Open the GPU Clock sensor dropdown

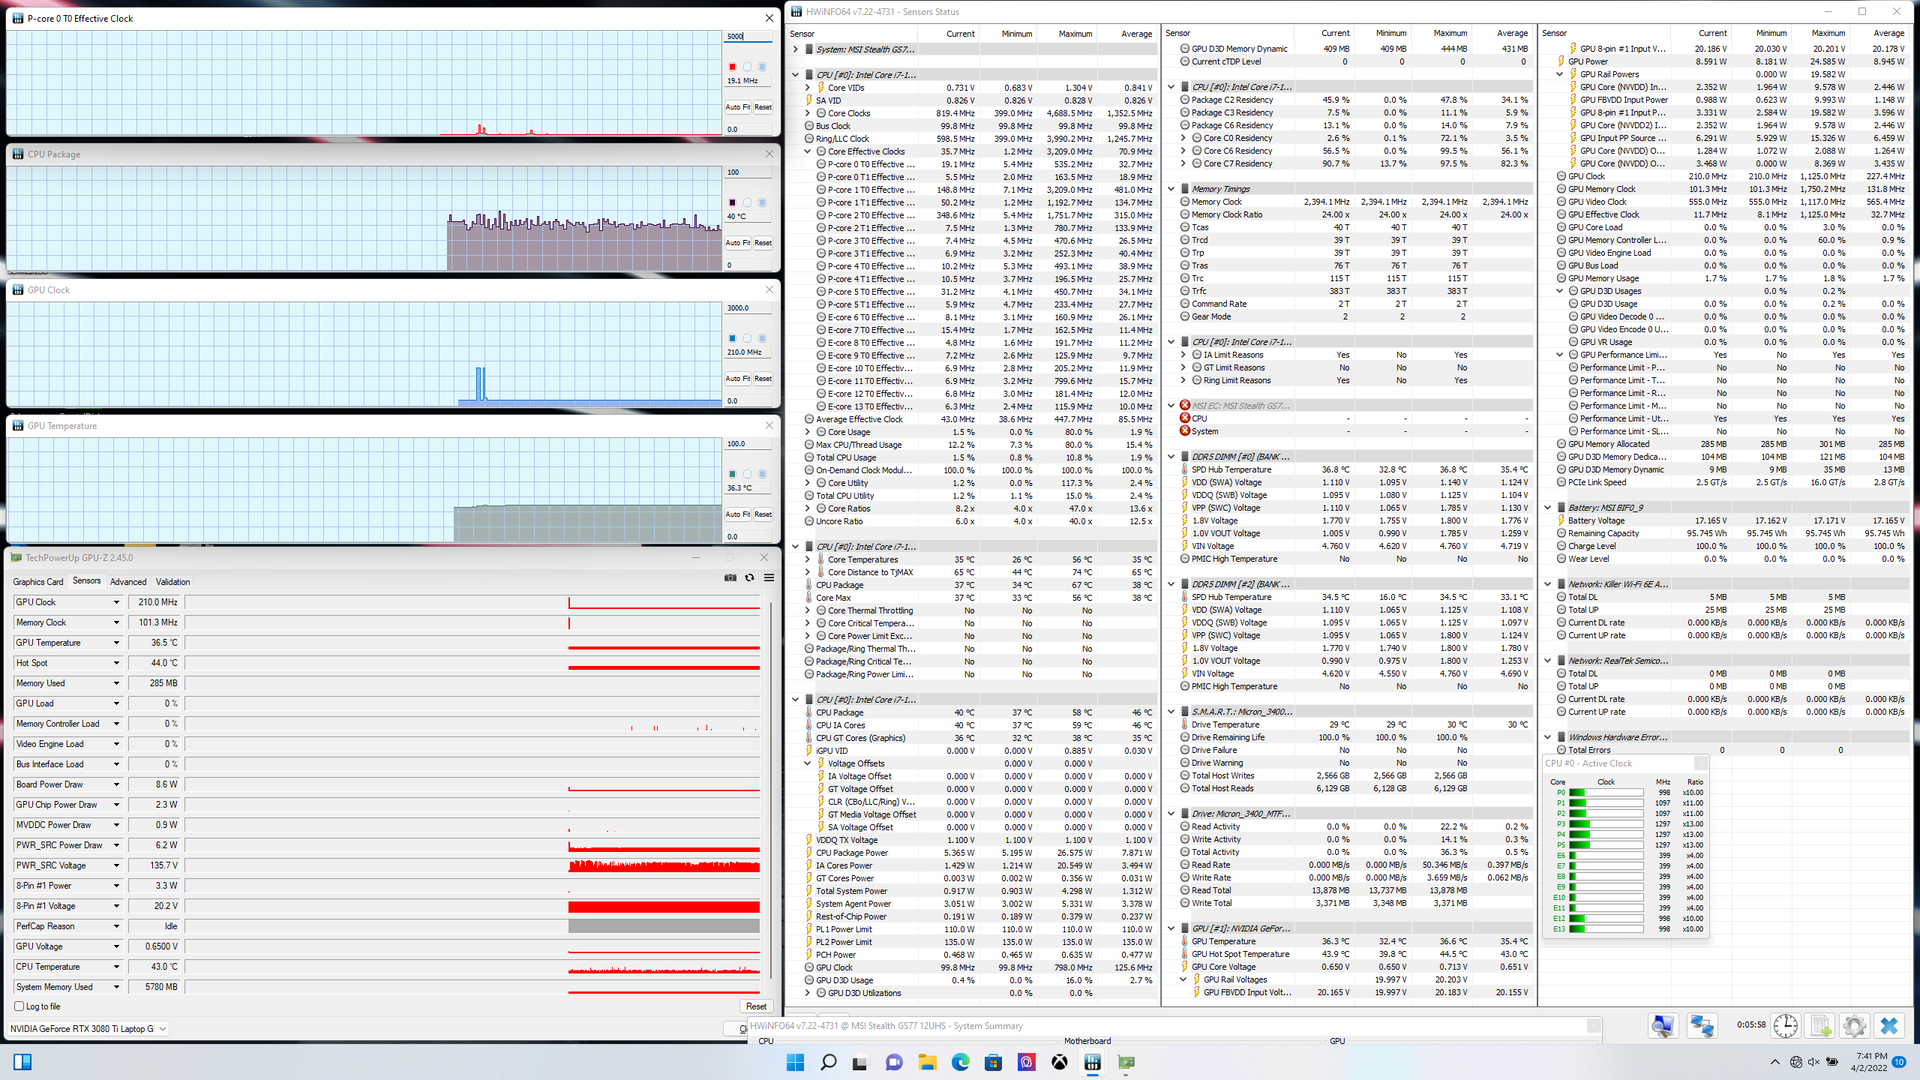[x=116, y=603]
